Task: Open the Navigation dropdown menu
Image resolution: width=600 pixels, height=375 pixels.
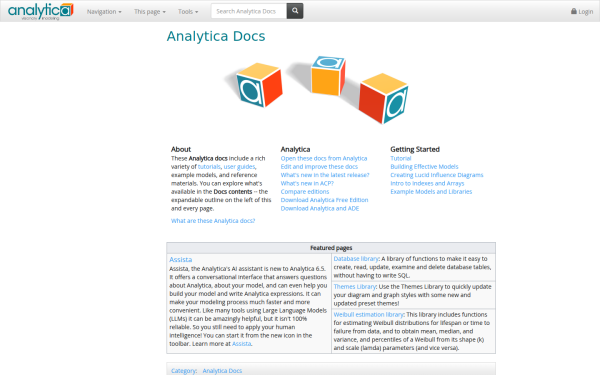Action: [104, 11]
